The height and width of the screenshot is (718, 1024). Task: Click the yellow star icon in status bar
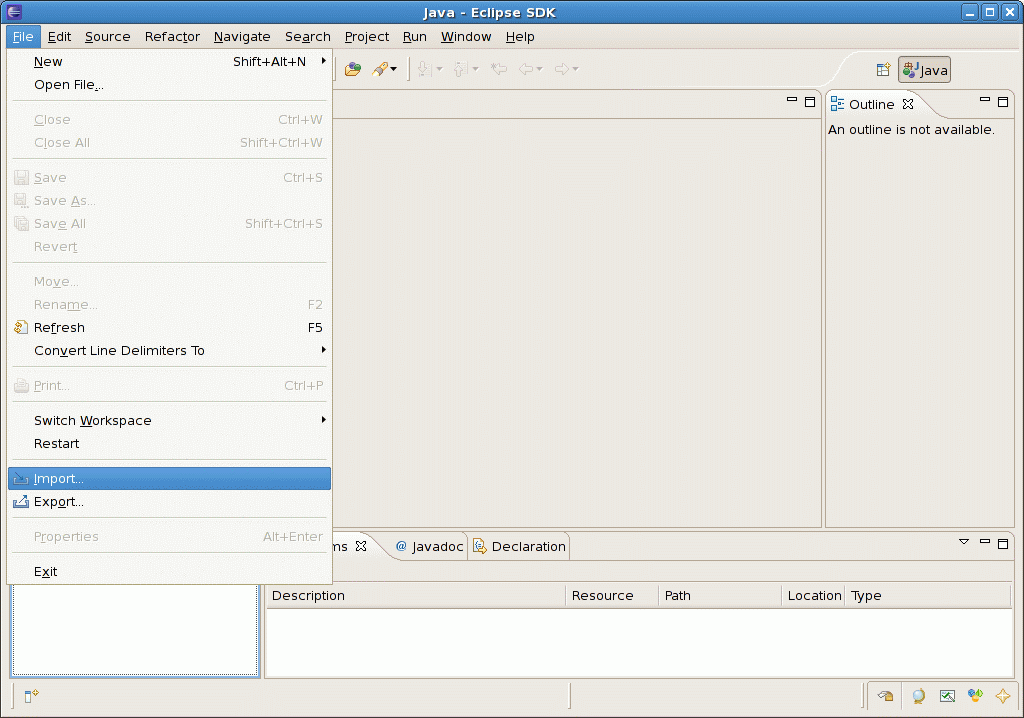point(1002,696)
